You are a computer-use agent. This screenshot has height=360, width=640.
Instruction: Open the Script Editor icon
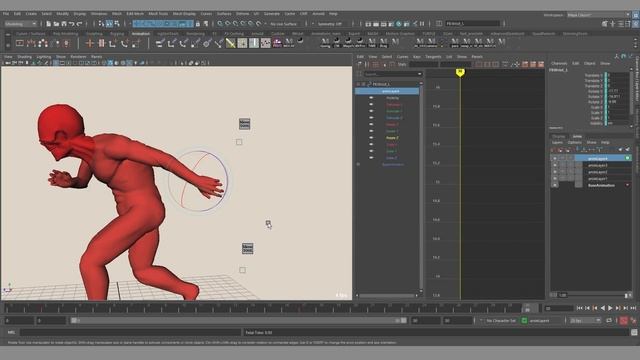pos(634,333)
